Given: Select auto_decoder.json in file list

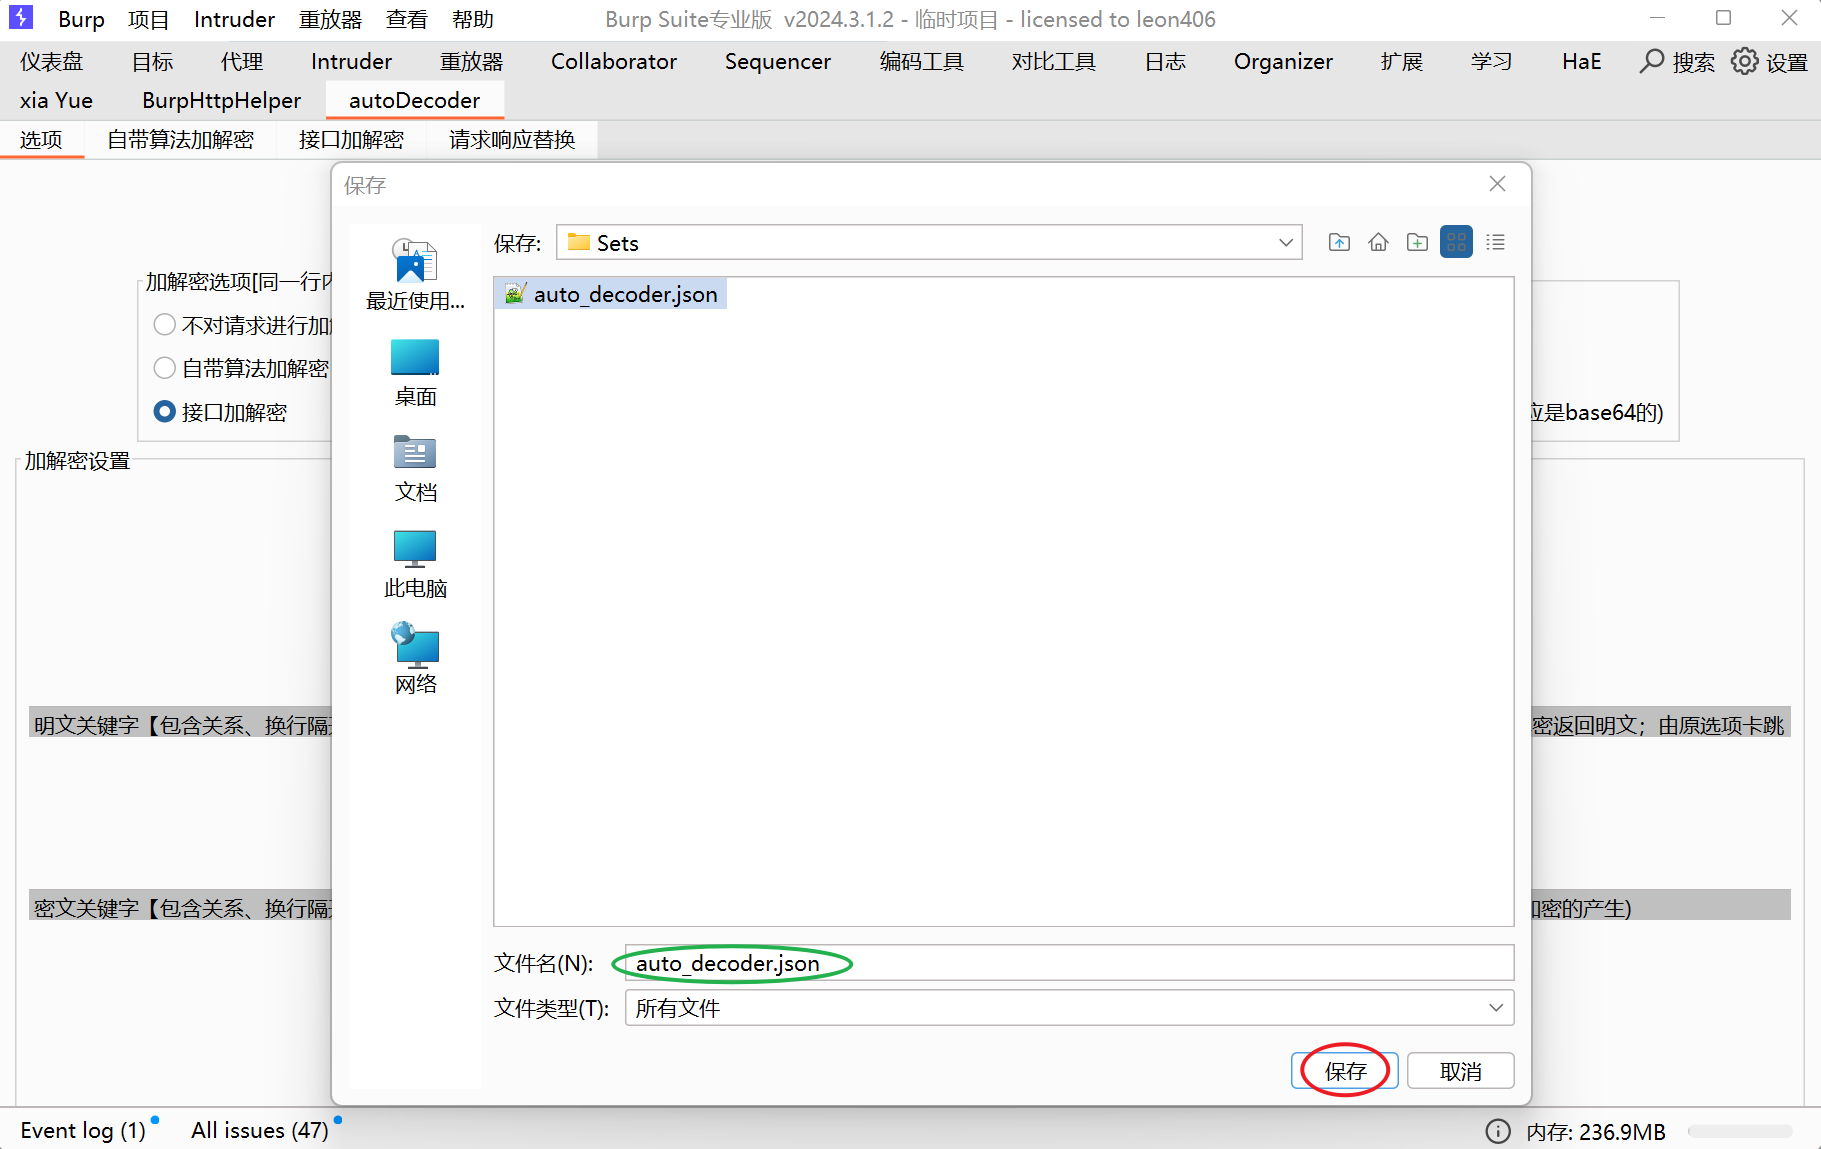Looking at the screenshot, I should 610,294.
